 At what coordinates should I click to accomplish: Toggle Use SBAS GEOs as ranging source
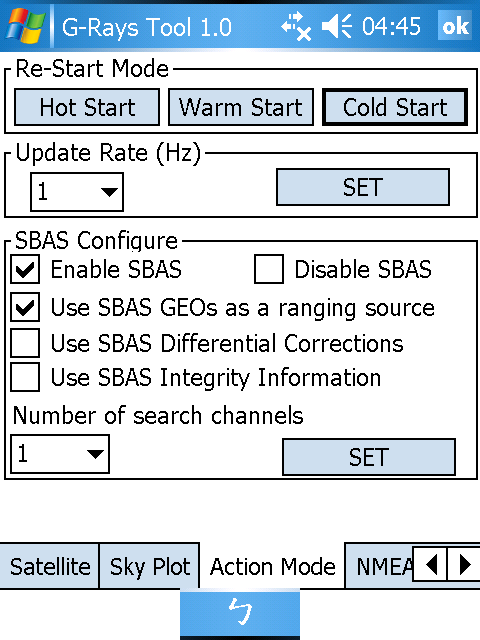(x=25, y=307)
